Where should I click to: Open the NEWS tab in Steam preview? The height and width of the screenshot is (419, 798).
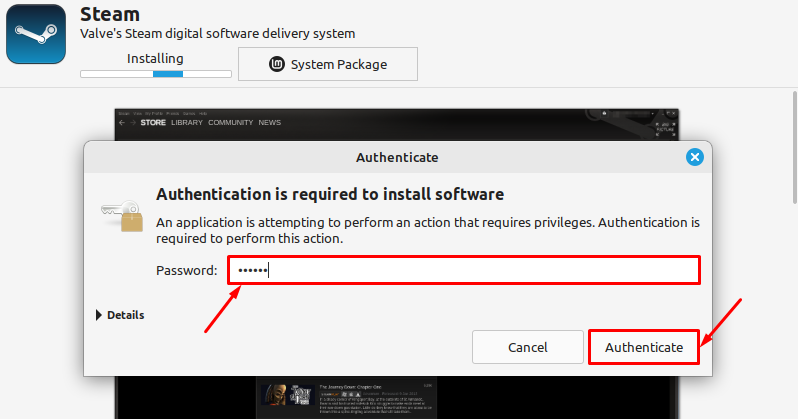tap(270, 123)
